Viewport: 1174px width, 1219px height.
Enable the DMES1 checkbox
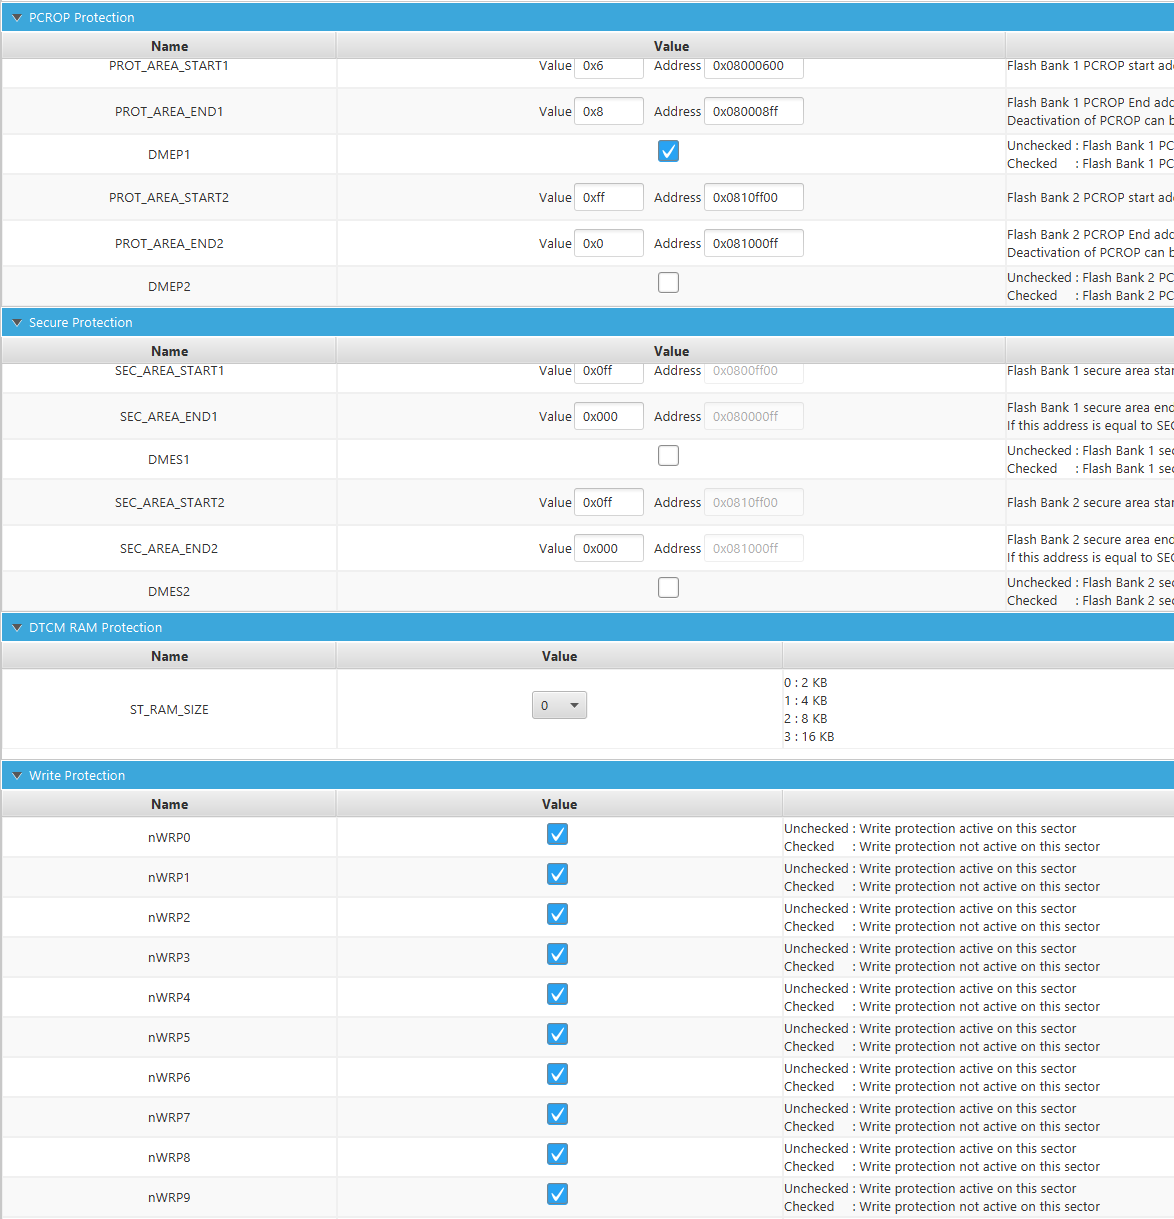tap(668, 455)
